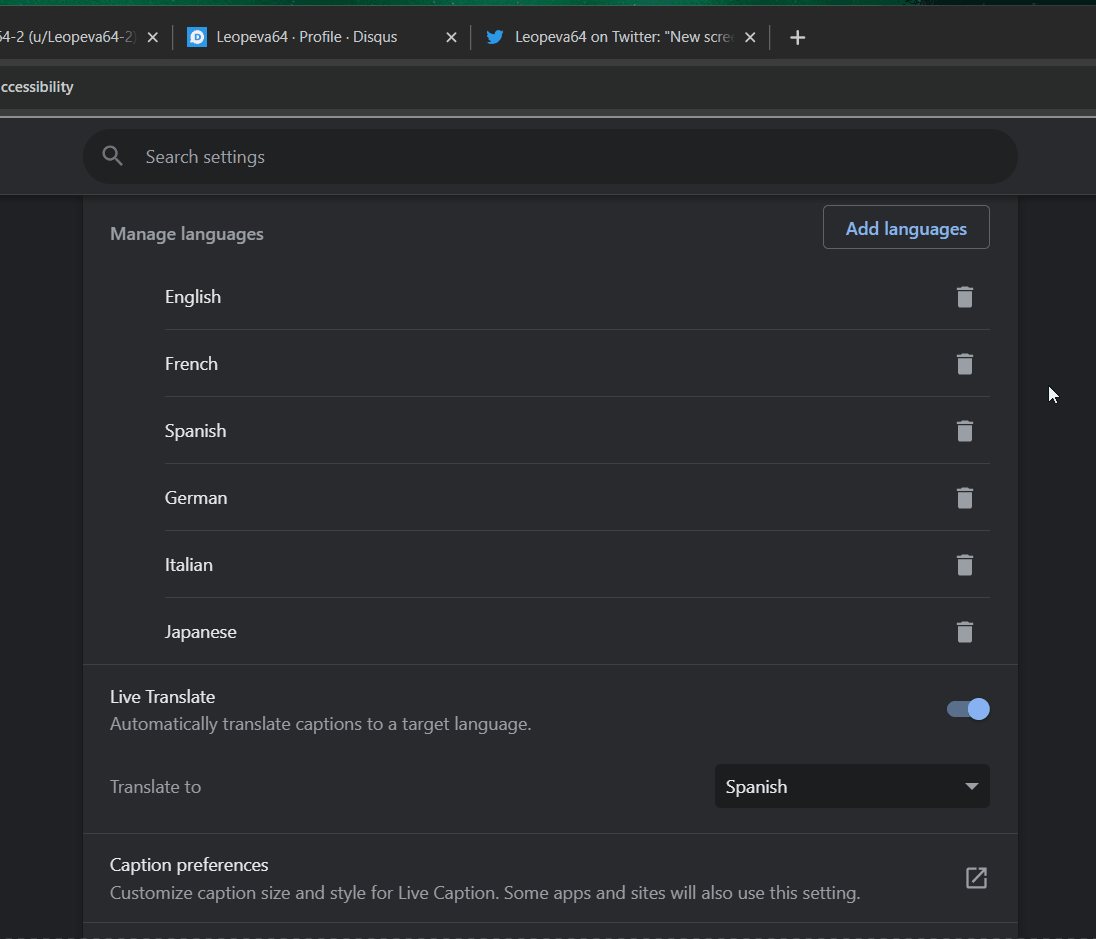This screenshot has width=1096, height=939.
Task: Delete the English language entry
Action: (x=964, y=297)
